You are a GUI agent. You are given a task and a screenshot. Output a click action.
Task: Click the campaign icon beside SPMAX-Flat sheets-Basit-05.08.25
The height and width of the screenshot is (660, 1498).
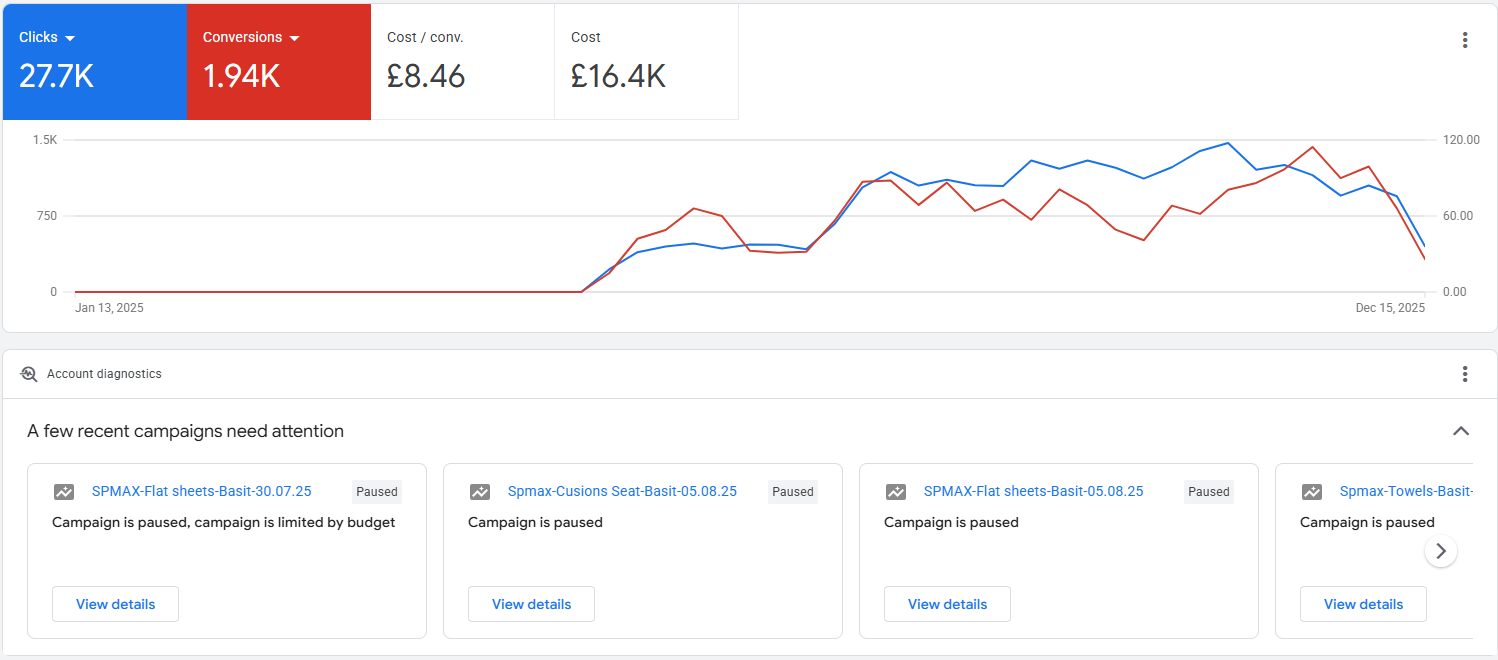896,492
